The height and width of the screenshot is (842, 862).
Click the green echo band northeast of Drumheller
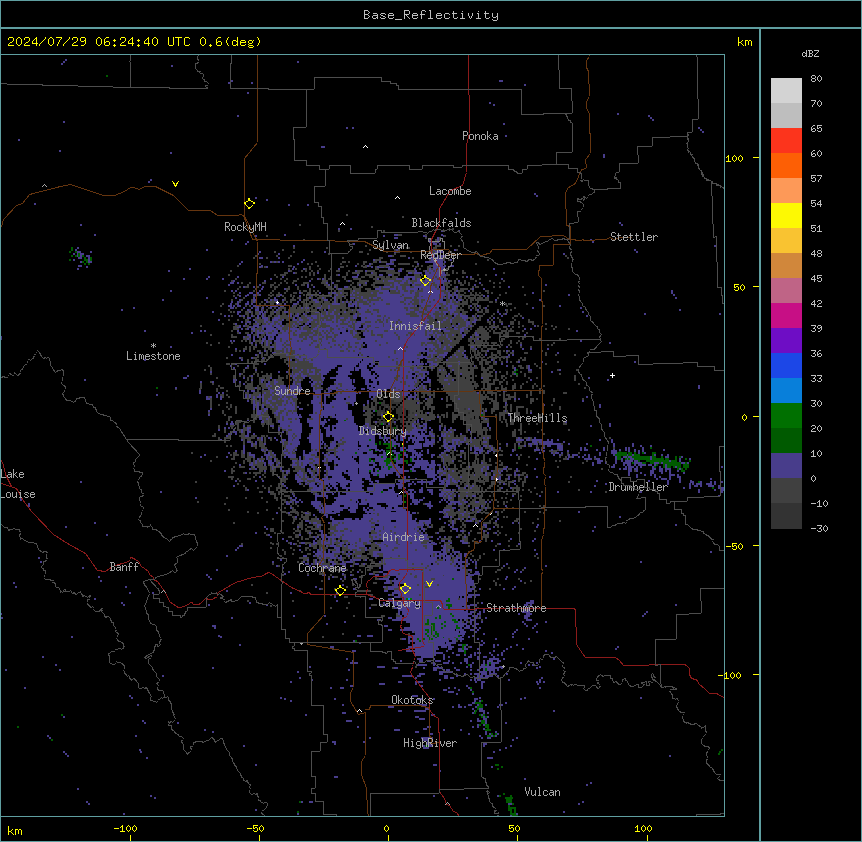(653, 459)
